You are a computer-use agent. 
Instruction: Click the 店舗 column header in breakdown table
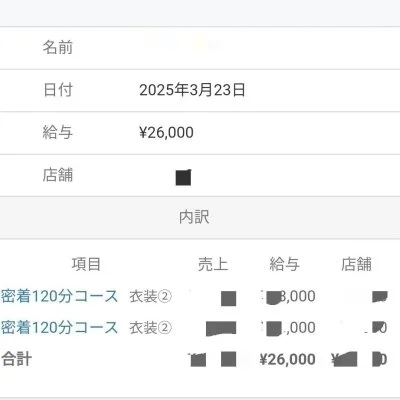[x=356, y=264]
